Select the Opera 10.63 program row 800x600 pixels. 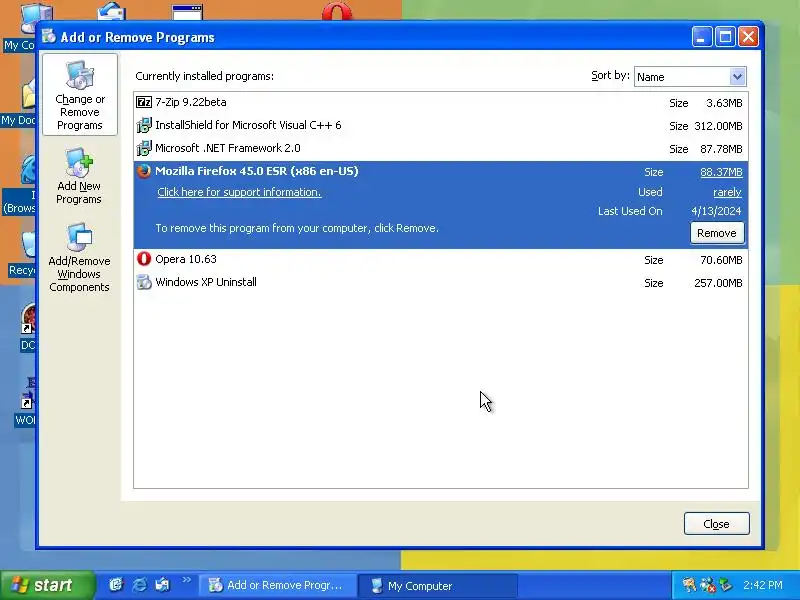(441, 260)
